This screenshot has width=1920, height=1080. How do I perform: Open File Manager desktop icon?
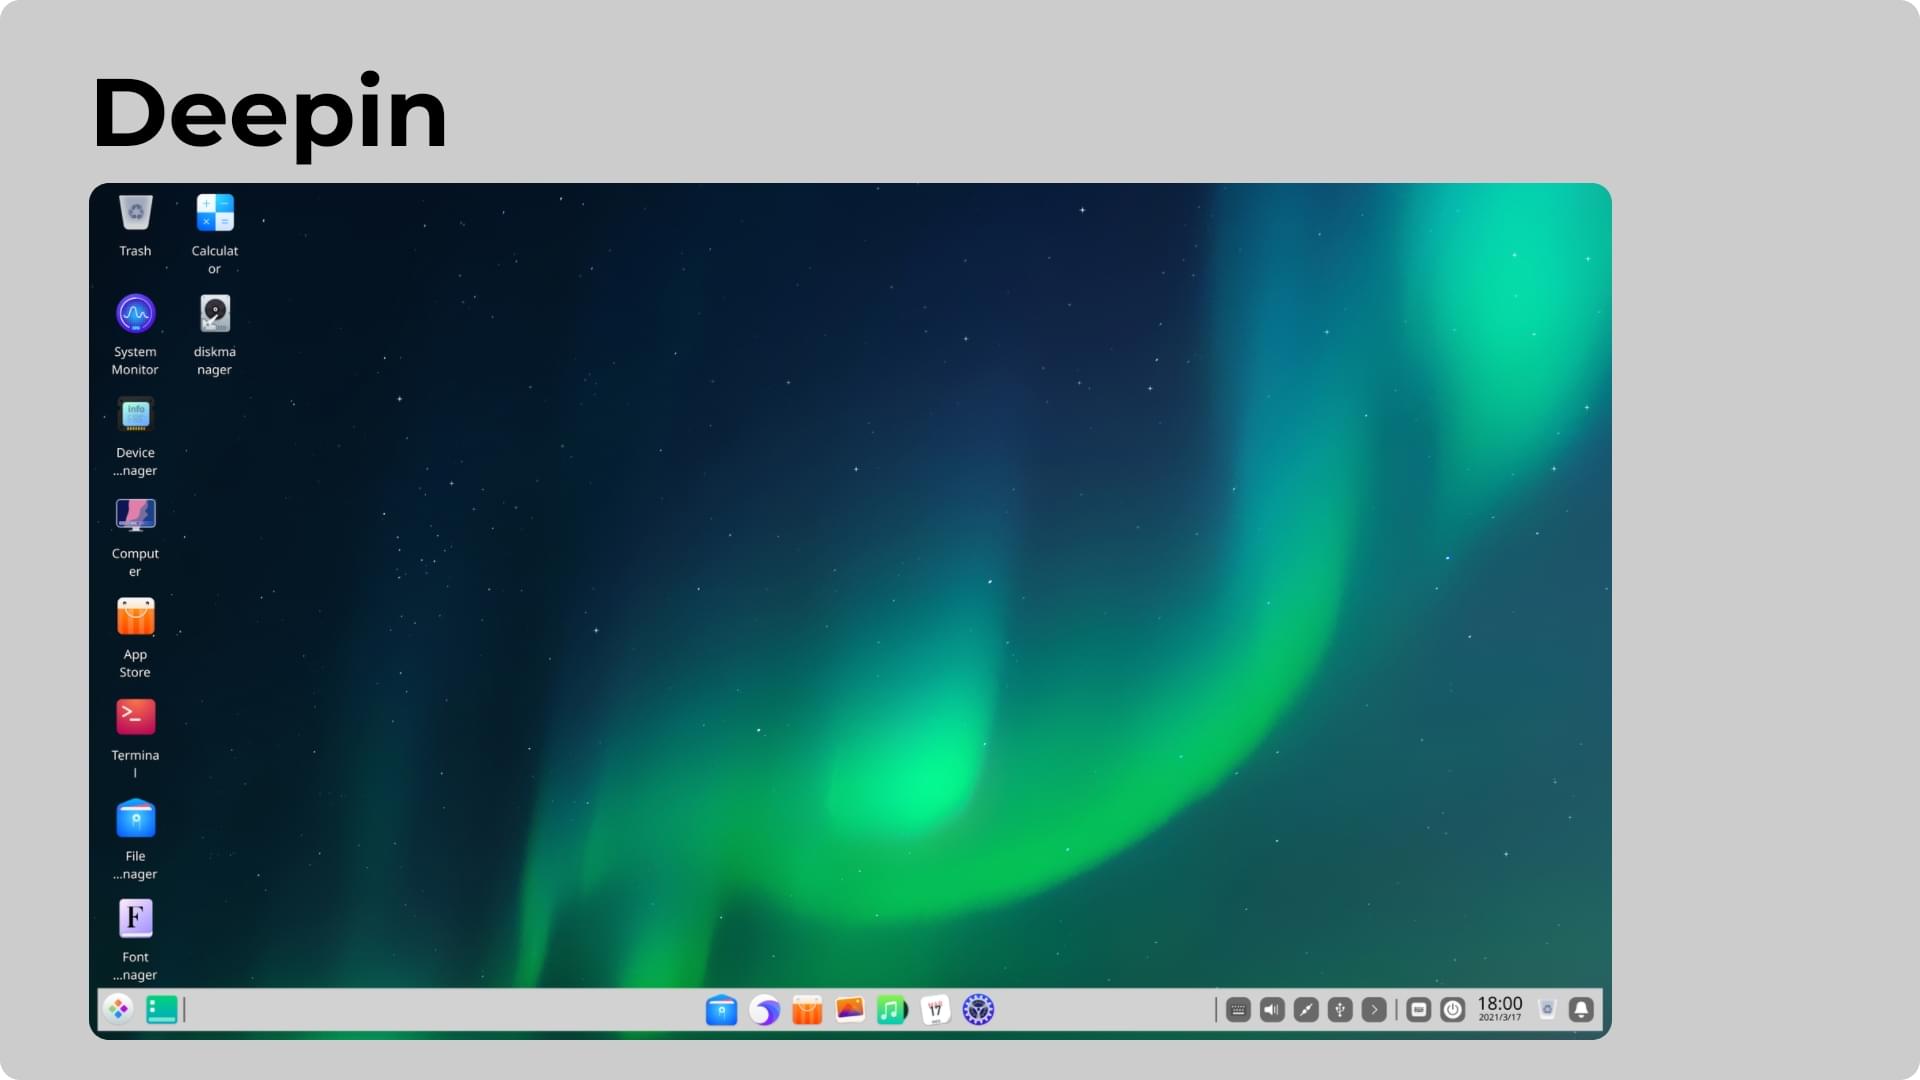point(135,818)
